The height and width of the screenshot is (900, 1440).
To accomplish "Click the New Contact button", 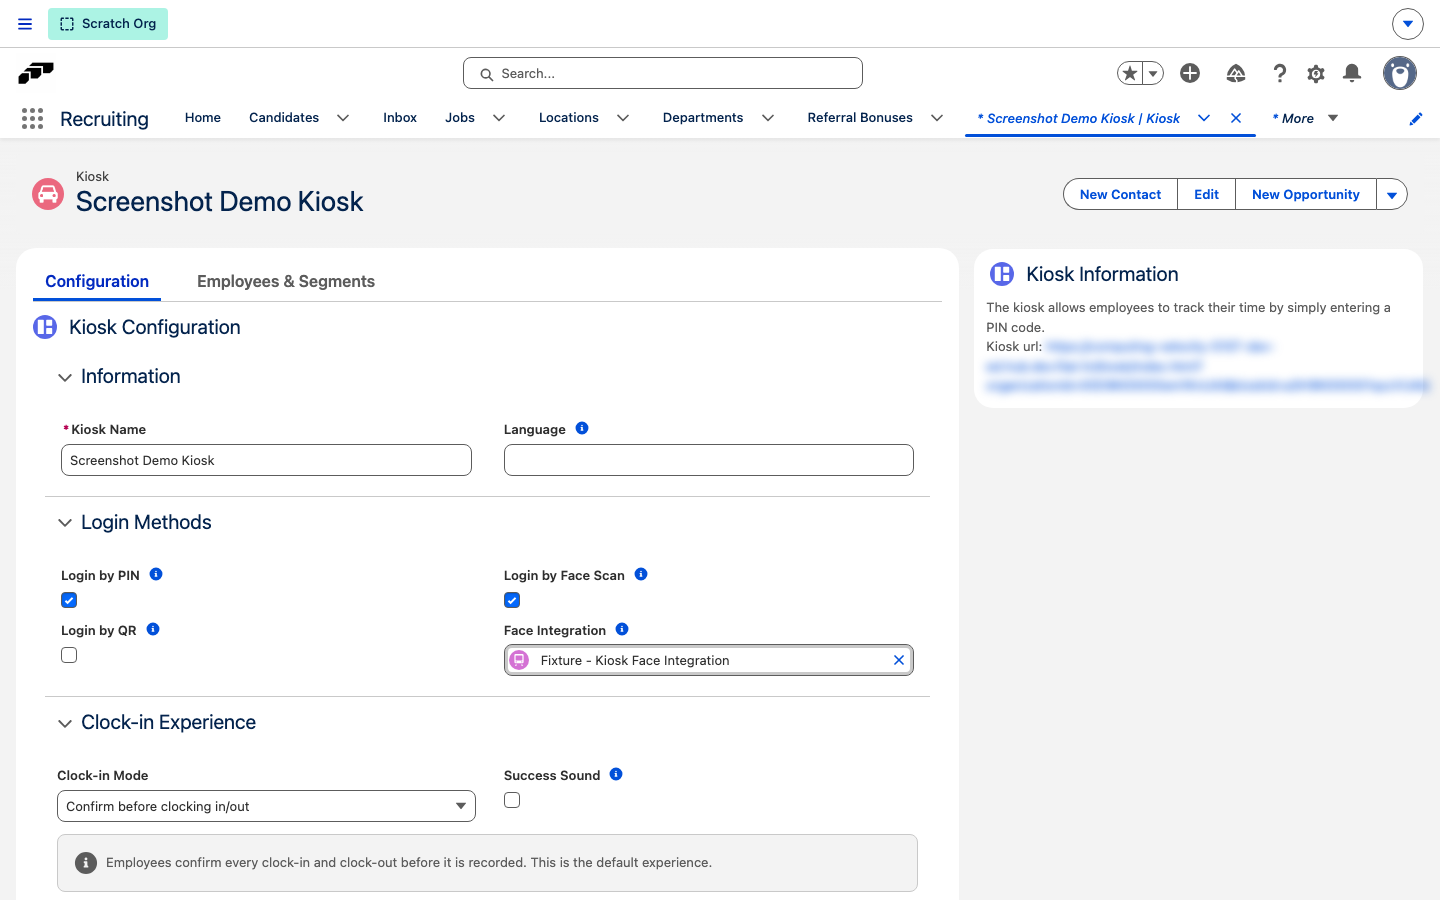I will click(1121, 195).
